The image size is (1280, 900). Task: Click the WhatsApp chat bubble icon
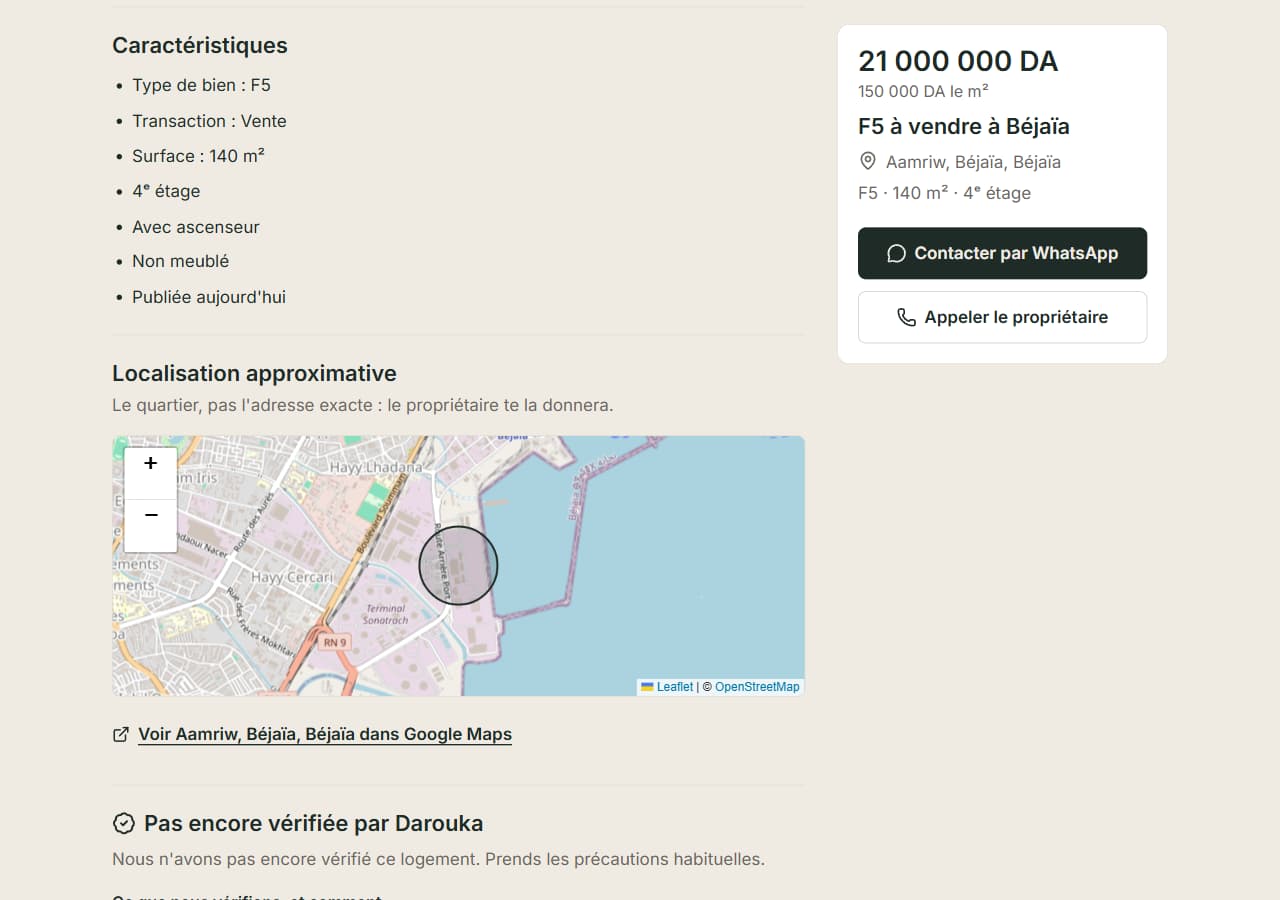click(897, 253)
